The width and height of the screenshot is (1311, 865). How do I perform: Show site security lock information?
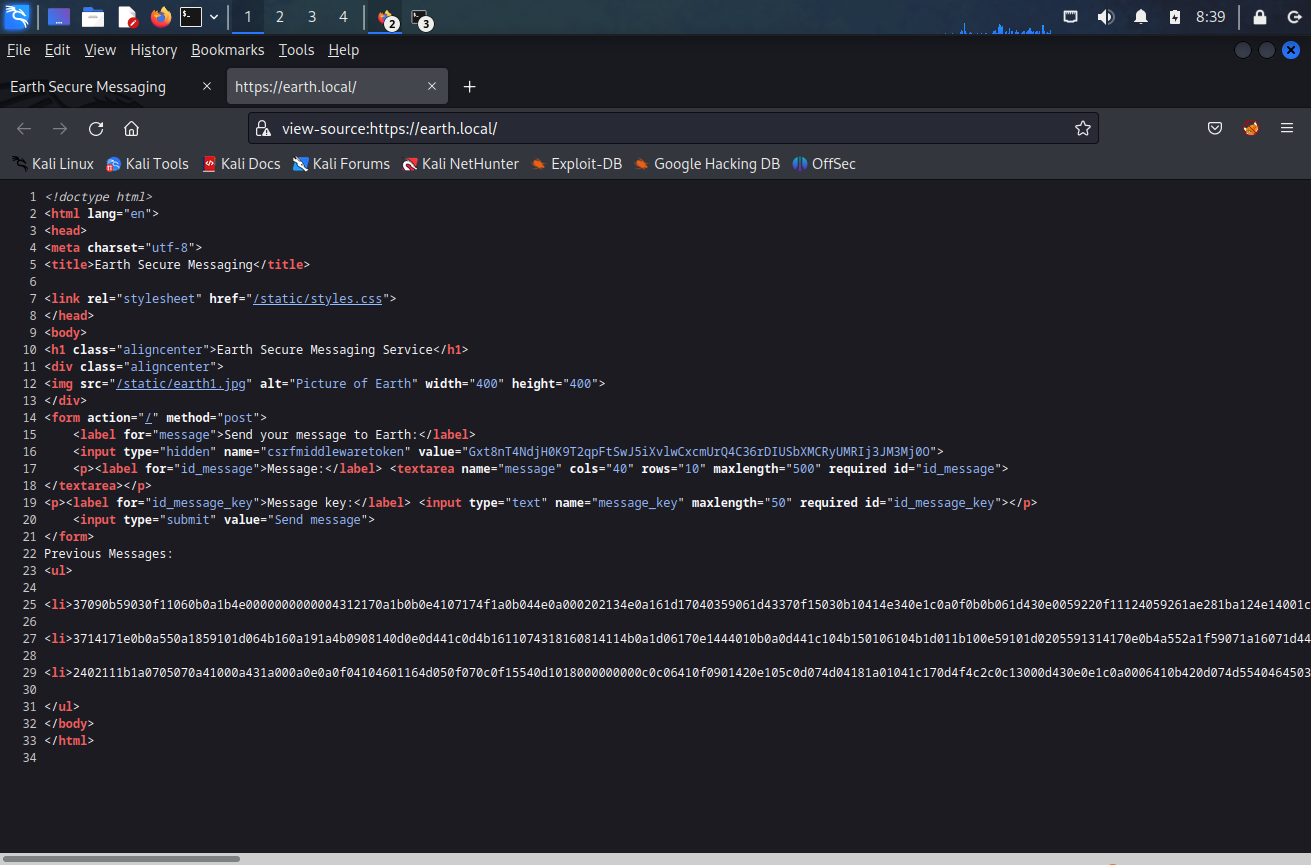click(x=263, y=128)
